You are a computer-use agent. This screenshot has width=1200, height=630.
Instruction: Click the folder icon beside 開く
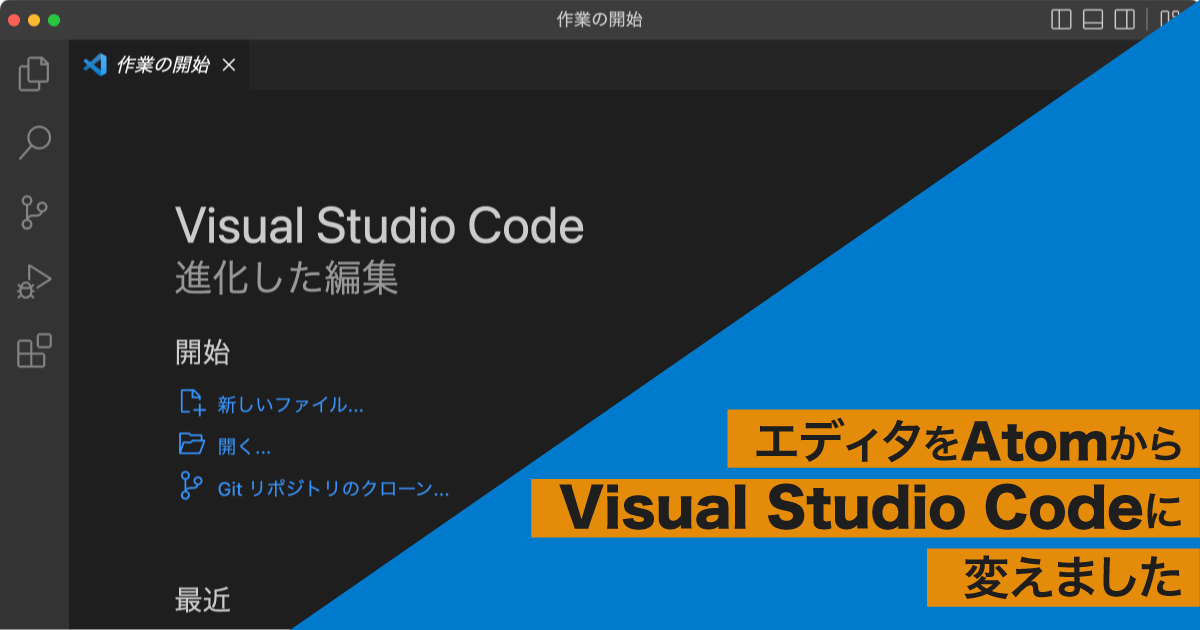click(x=191, y=444)
